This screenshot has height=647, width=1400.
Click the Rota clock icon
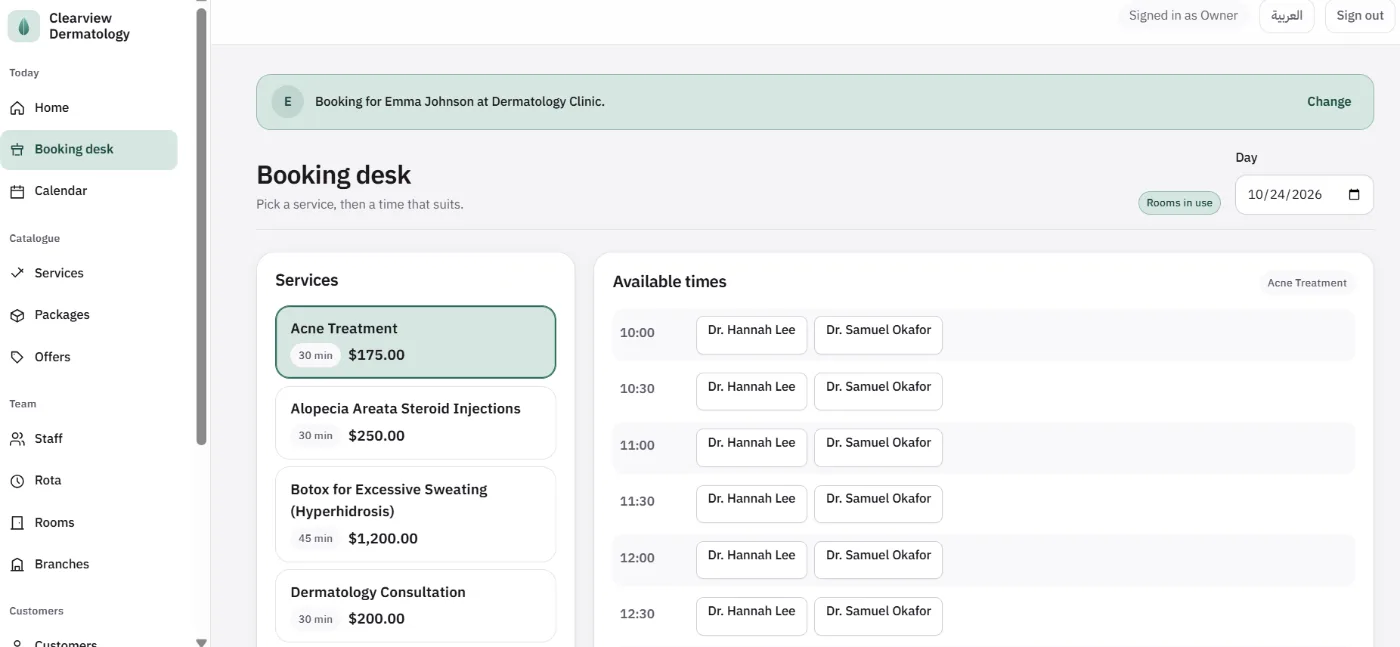tap(17, 481)
